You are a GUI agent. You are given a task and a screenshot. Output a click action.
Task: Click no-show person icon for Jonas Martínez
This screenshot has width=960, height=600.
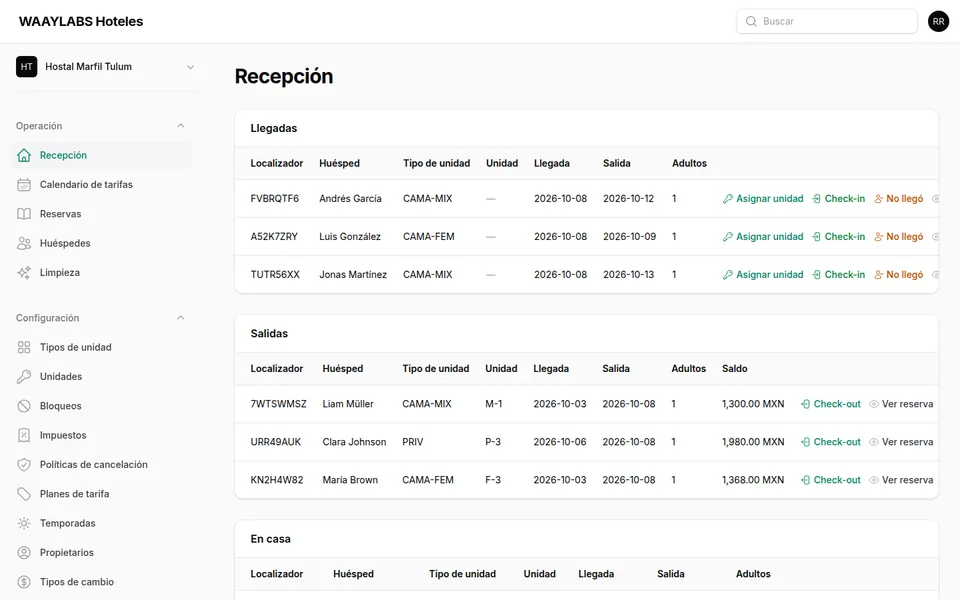(879, 275)
